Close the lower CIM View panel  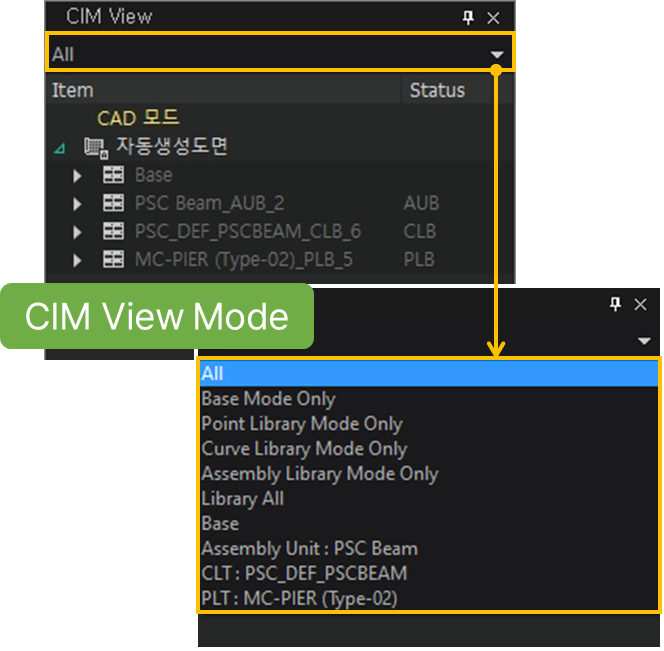[640, 304]
